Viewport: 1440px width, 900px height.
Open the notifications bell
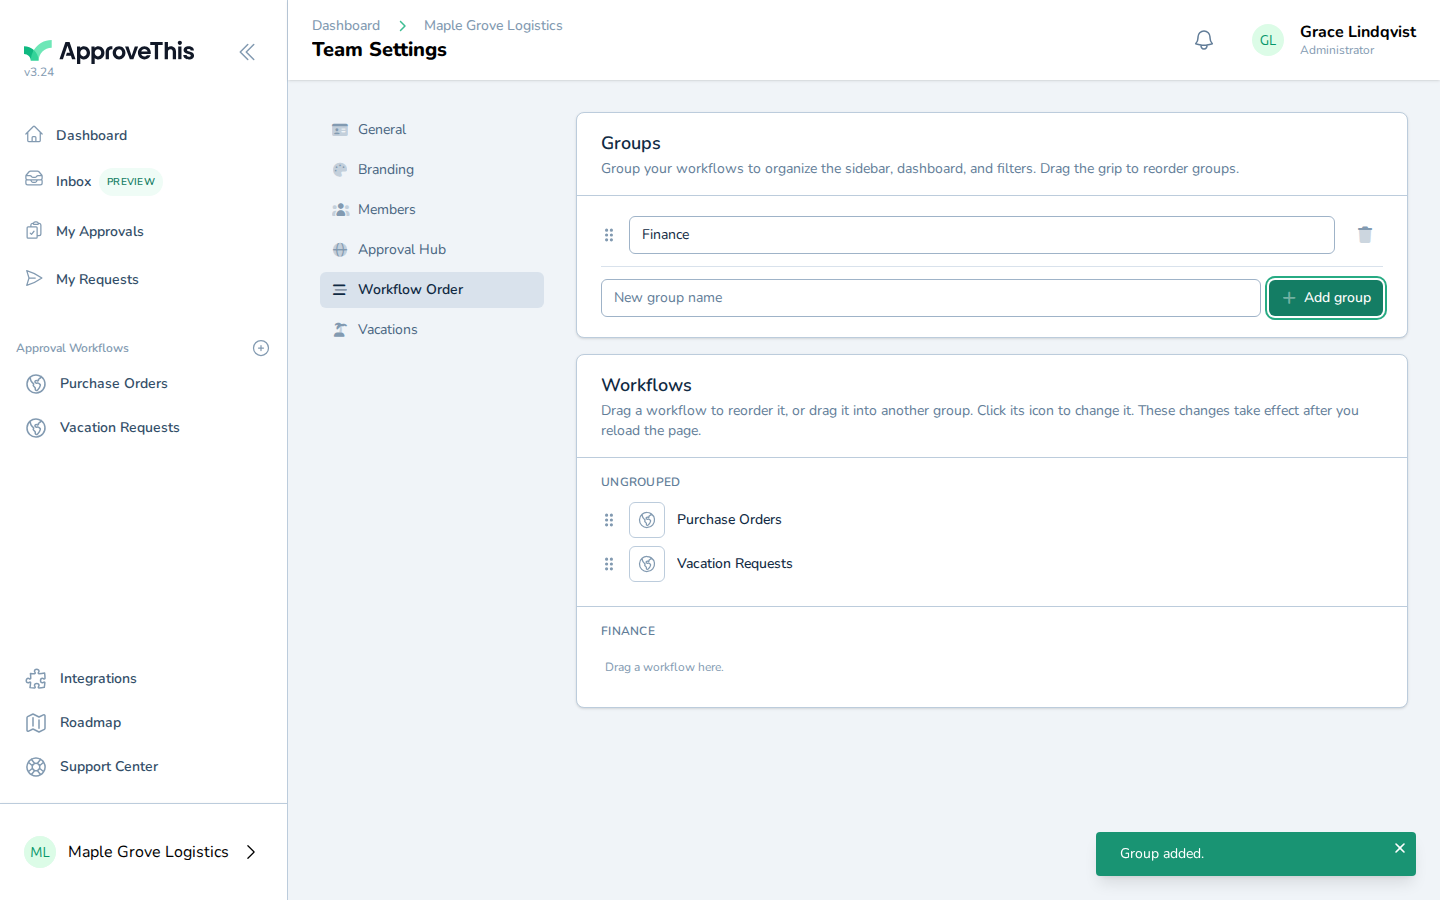(1204, 40)
